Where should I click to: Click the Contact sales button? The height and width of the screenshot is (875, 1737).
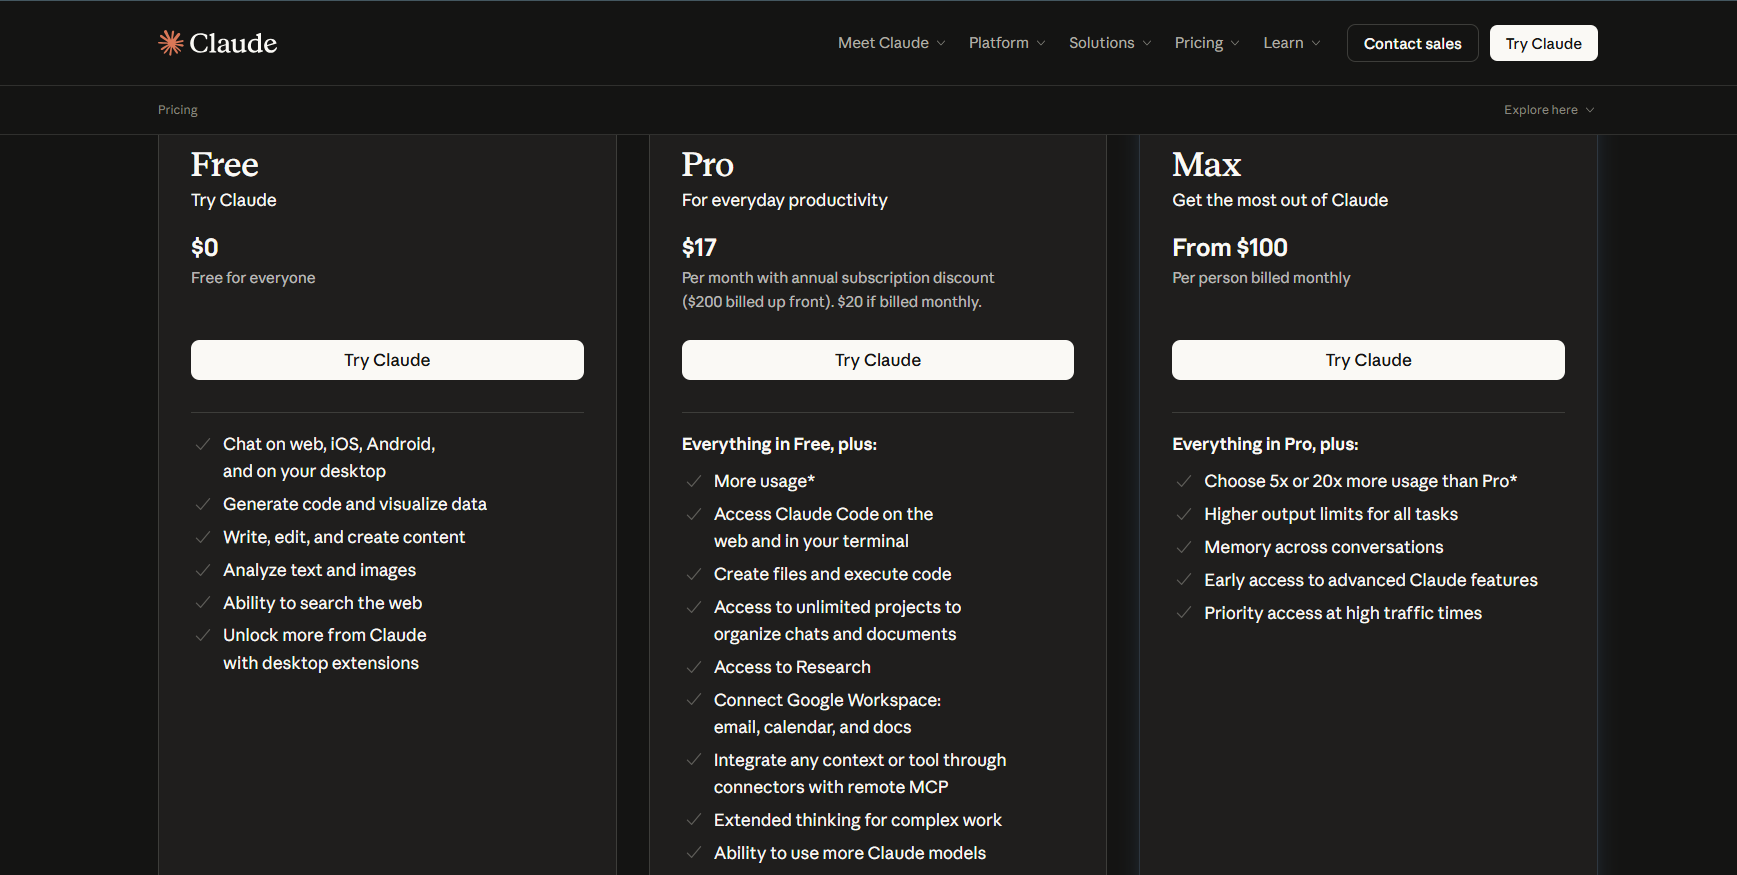coord(1412,43)
